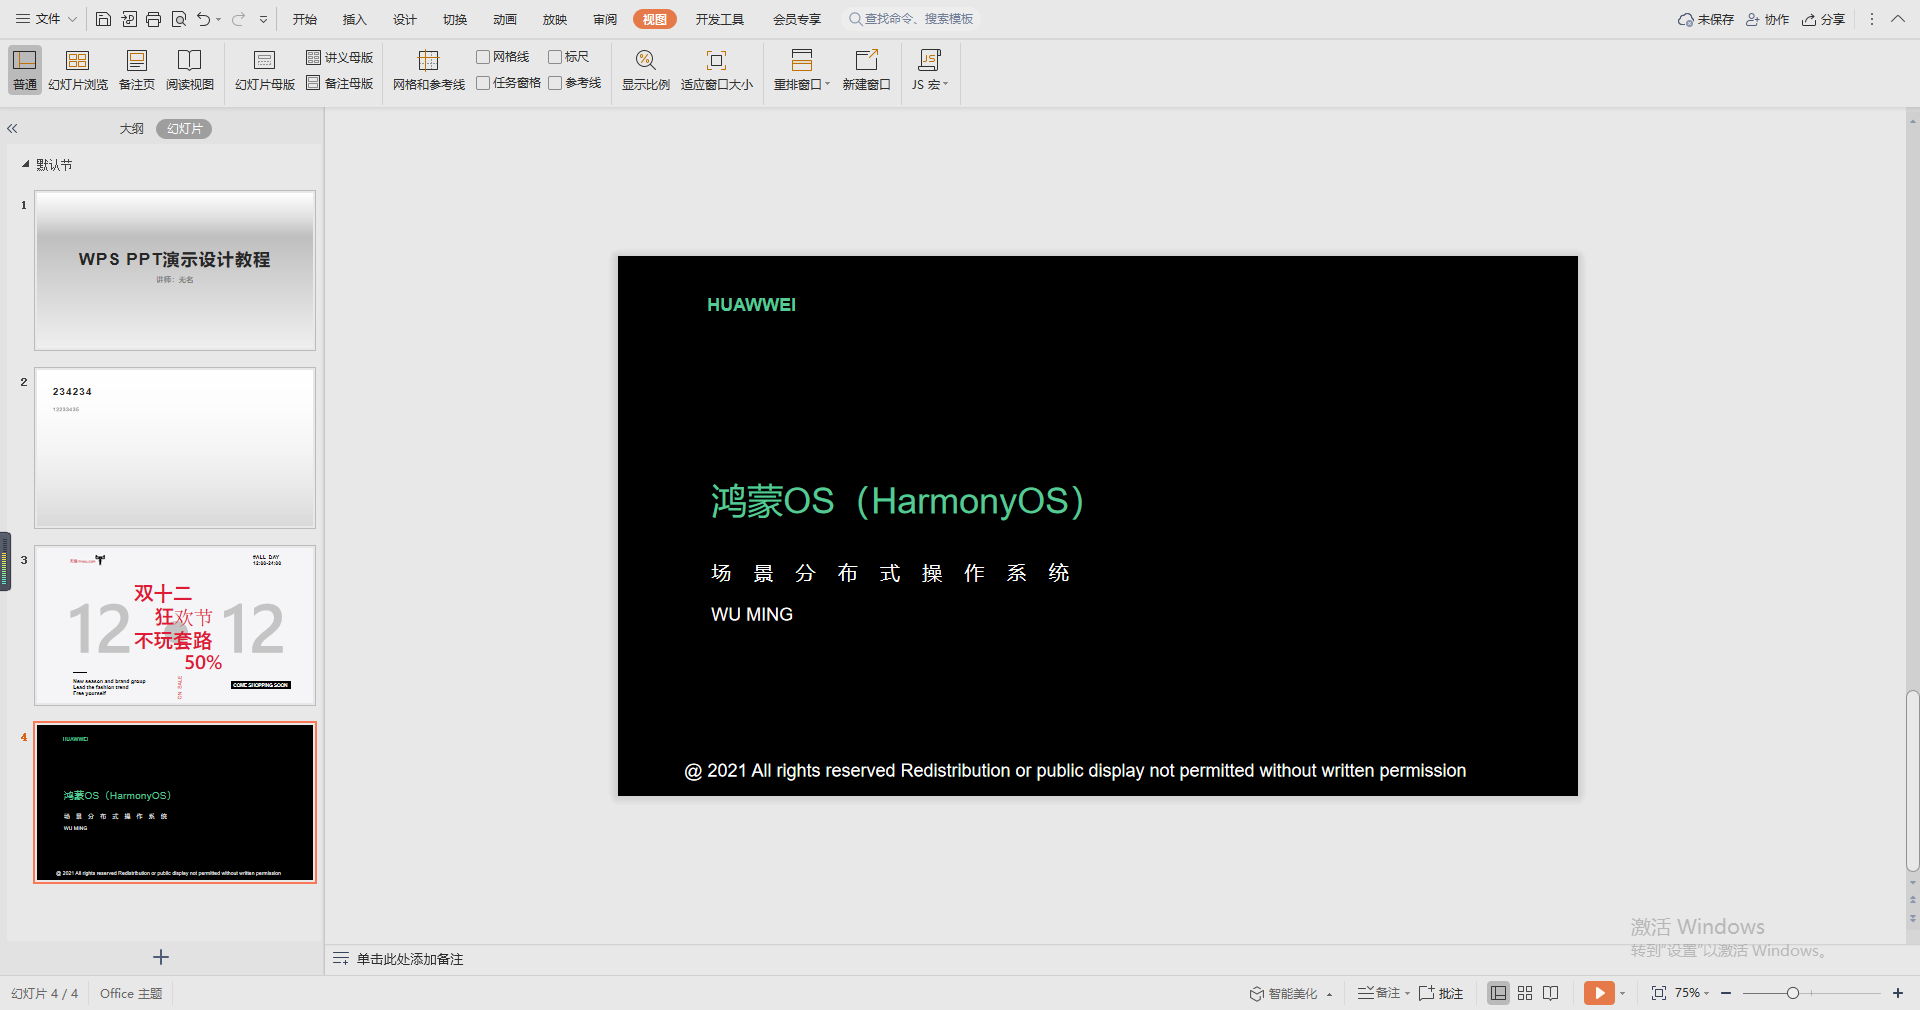Click the zoom out minus button
1920x1010 pixels.
1726,993
